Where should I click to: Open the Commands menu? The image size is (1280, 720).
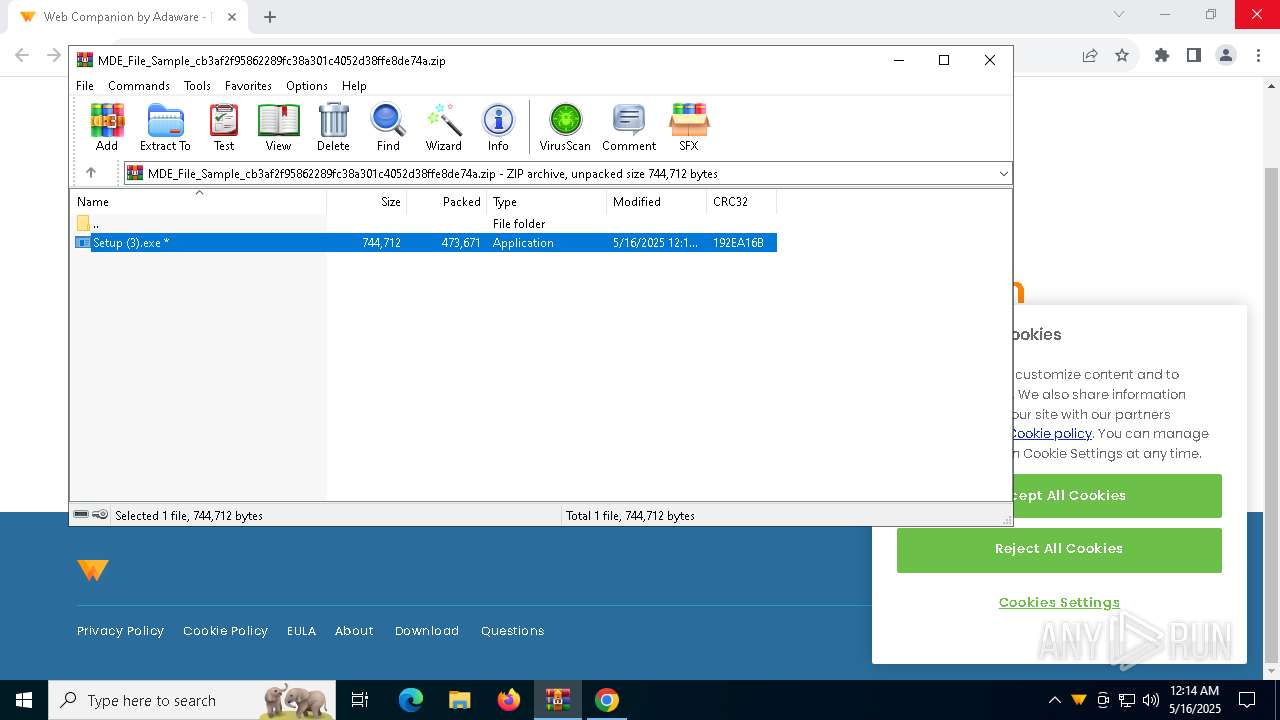(139, 86)
